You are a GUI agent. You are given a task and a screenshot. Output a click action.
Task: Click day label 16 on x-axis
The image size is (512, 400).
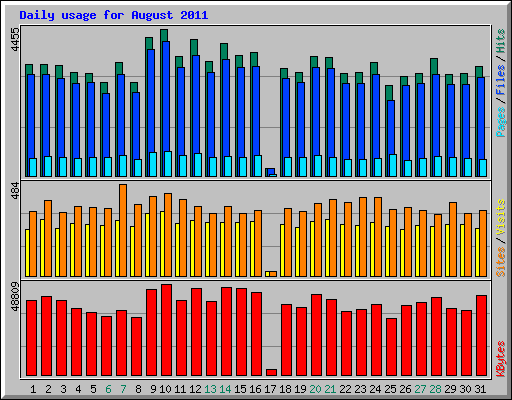click(x=255, y=389)
